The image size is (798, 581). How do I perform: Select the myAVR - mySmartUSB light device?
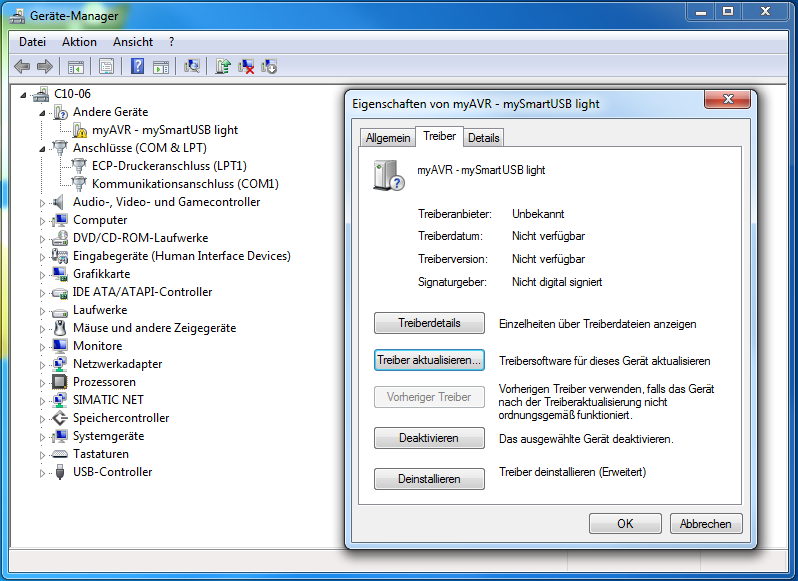[164, 130]
